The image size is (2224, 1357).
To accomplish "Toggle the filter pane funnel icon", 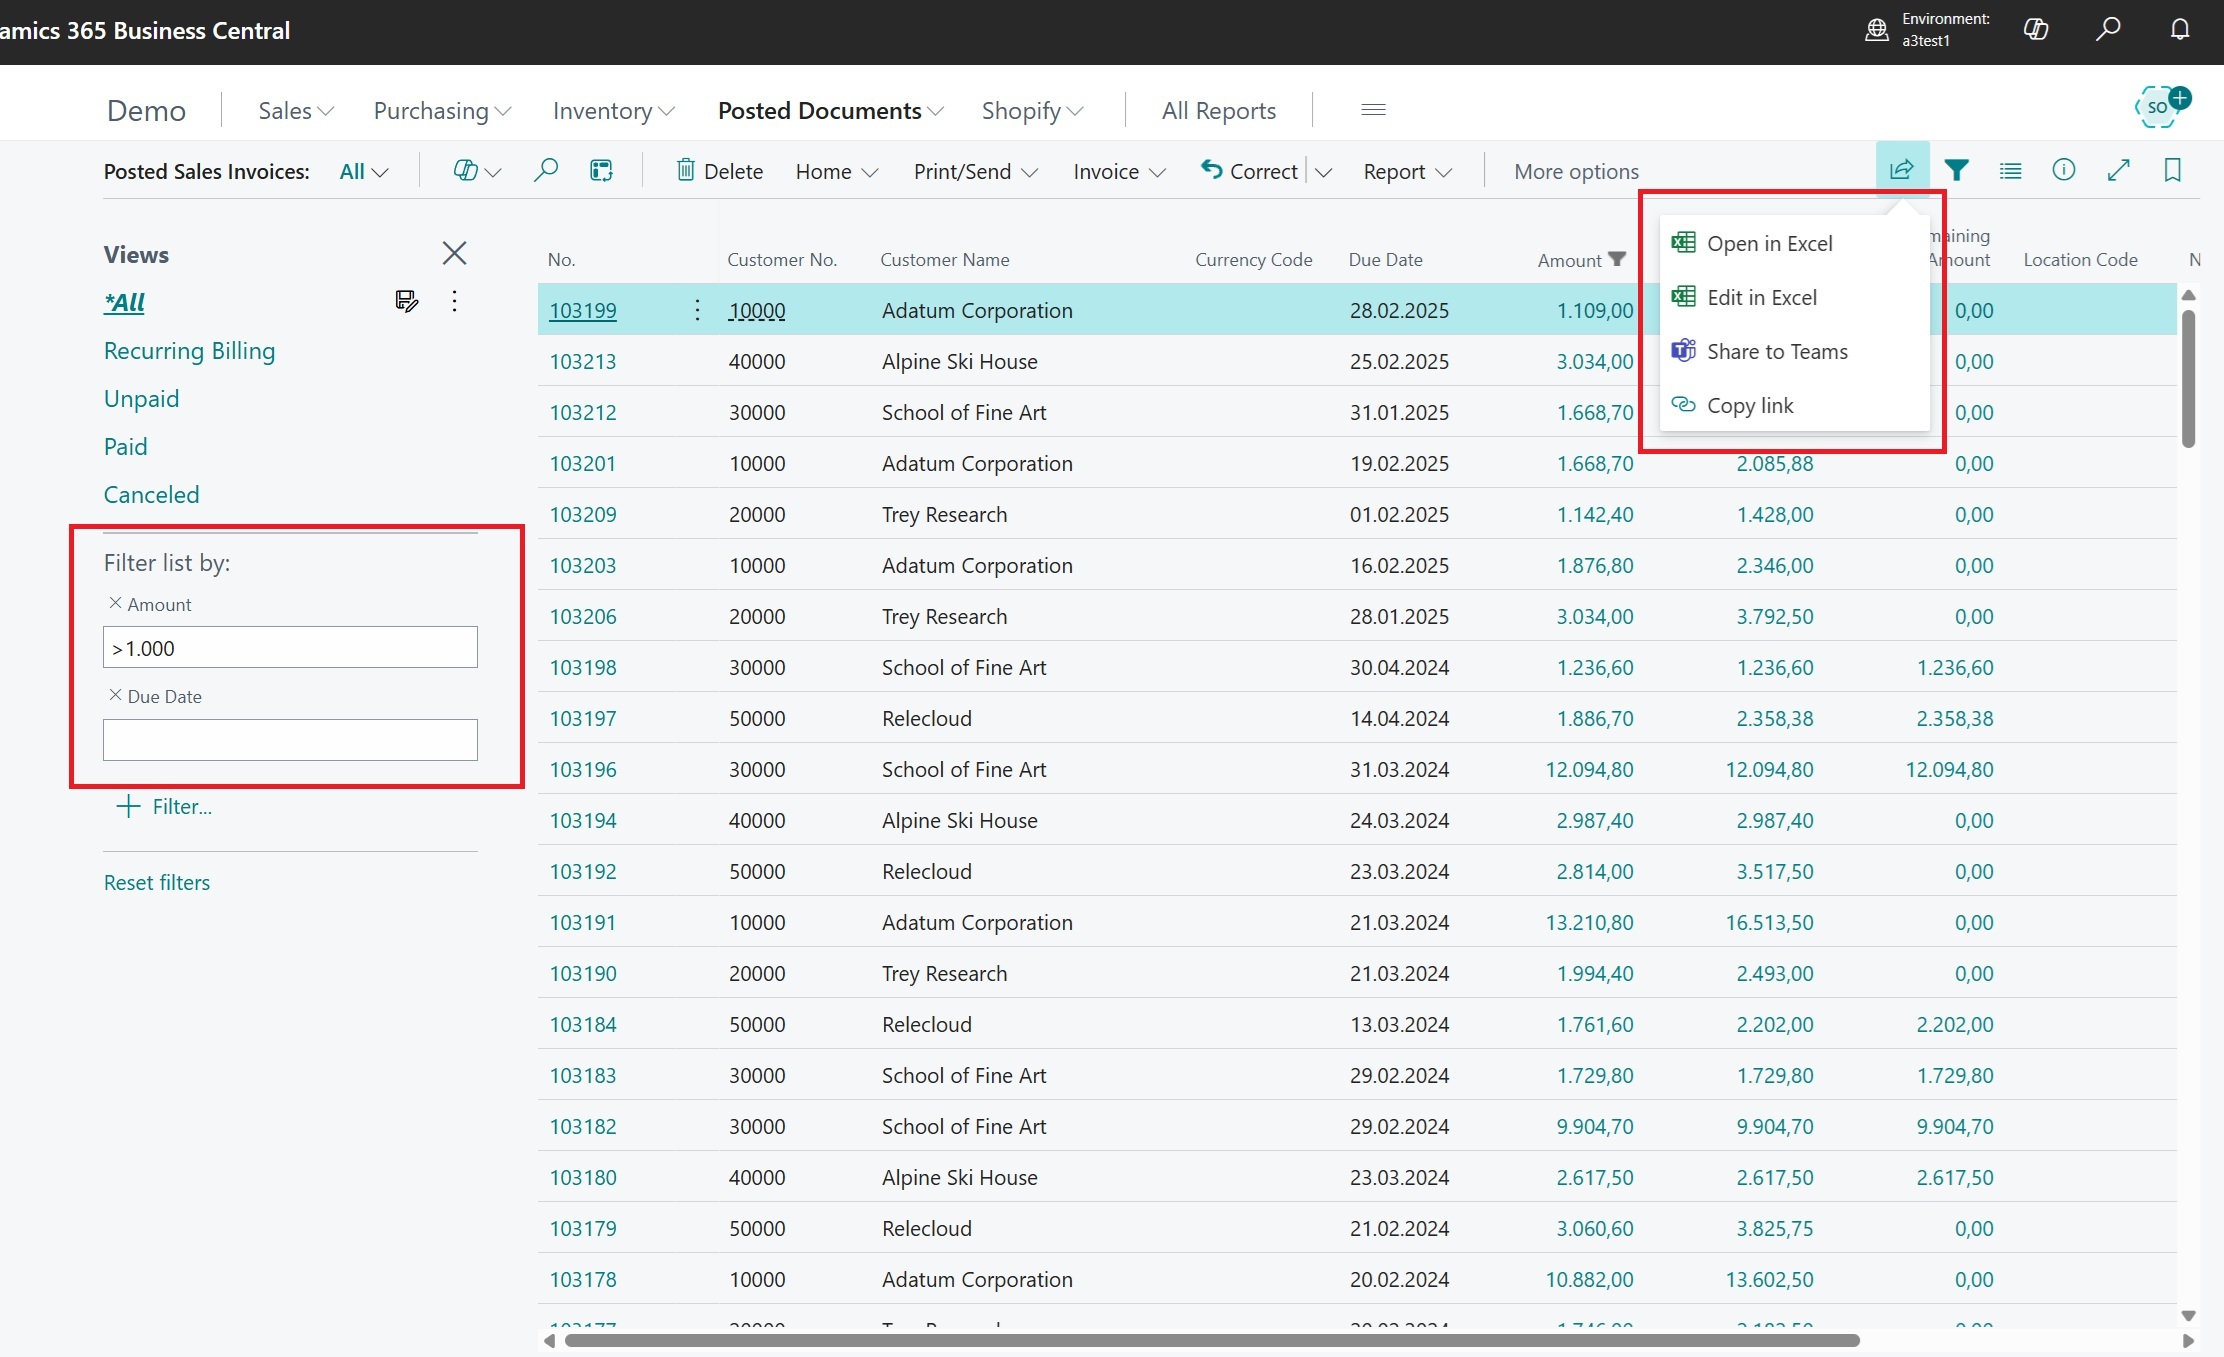I will pyautogui.click(x=1957, y=171).
